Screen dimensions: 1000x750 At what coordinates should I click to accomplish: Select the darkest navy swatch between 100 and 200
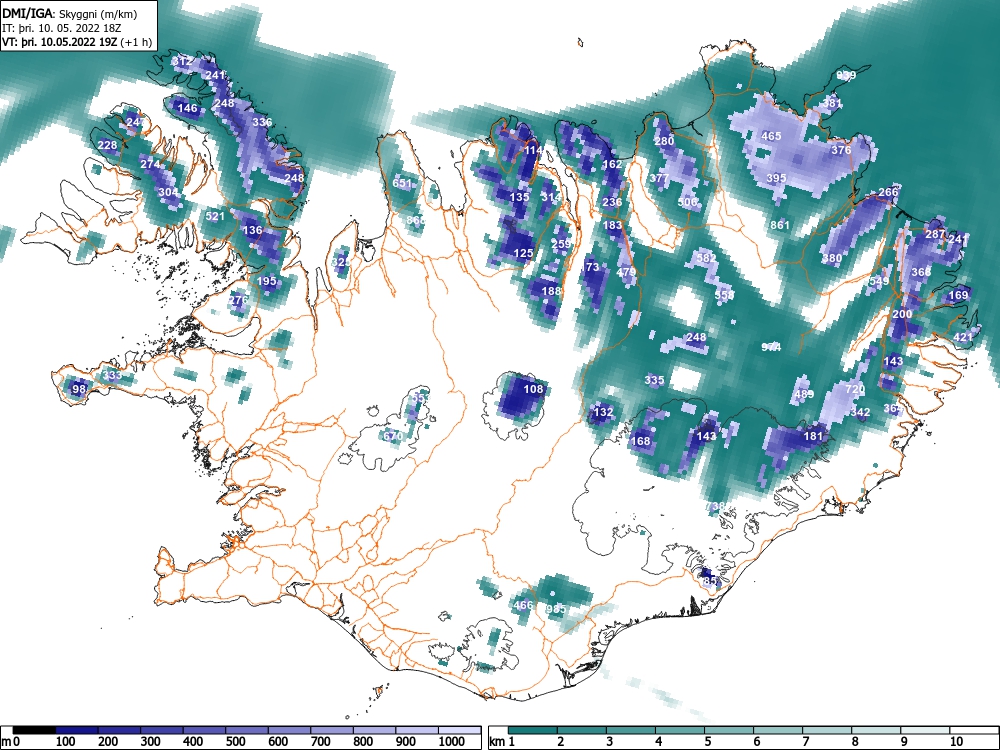click(77, 730)
